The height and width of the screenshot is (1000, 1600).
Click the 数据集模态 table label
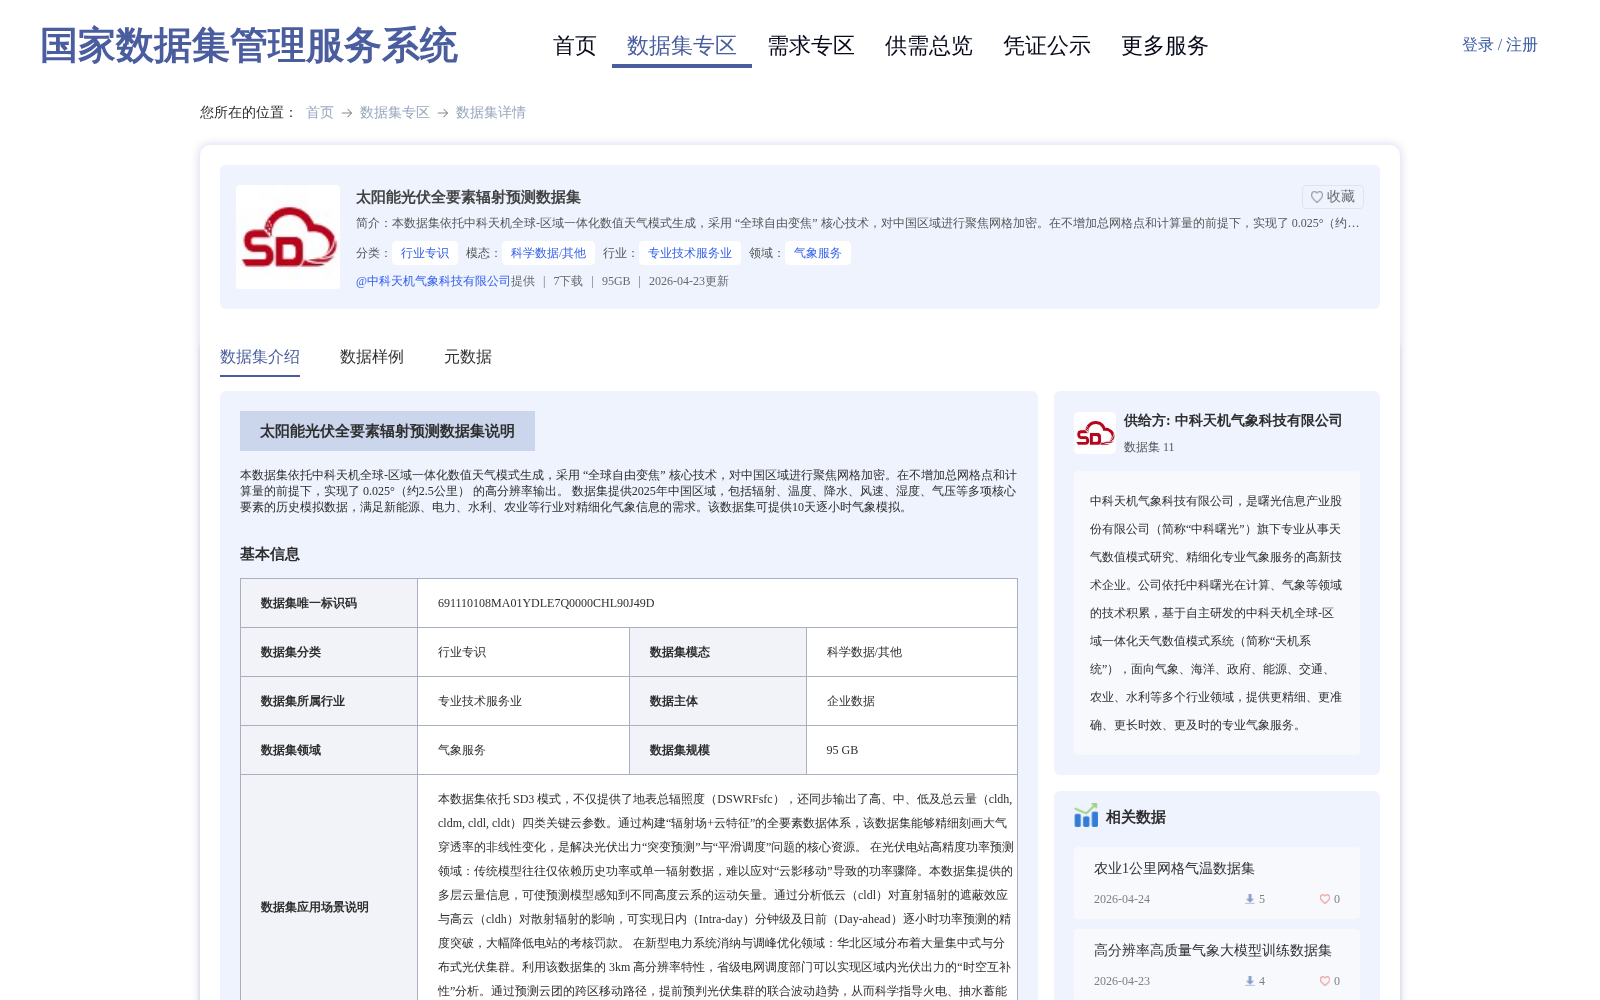coord(680,652)
